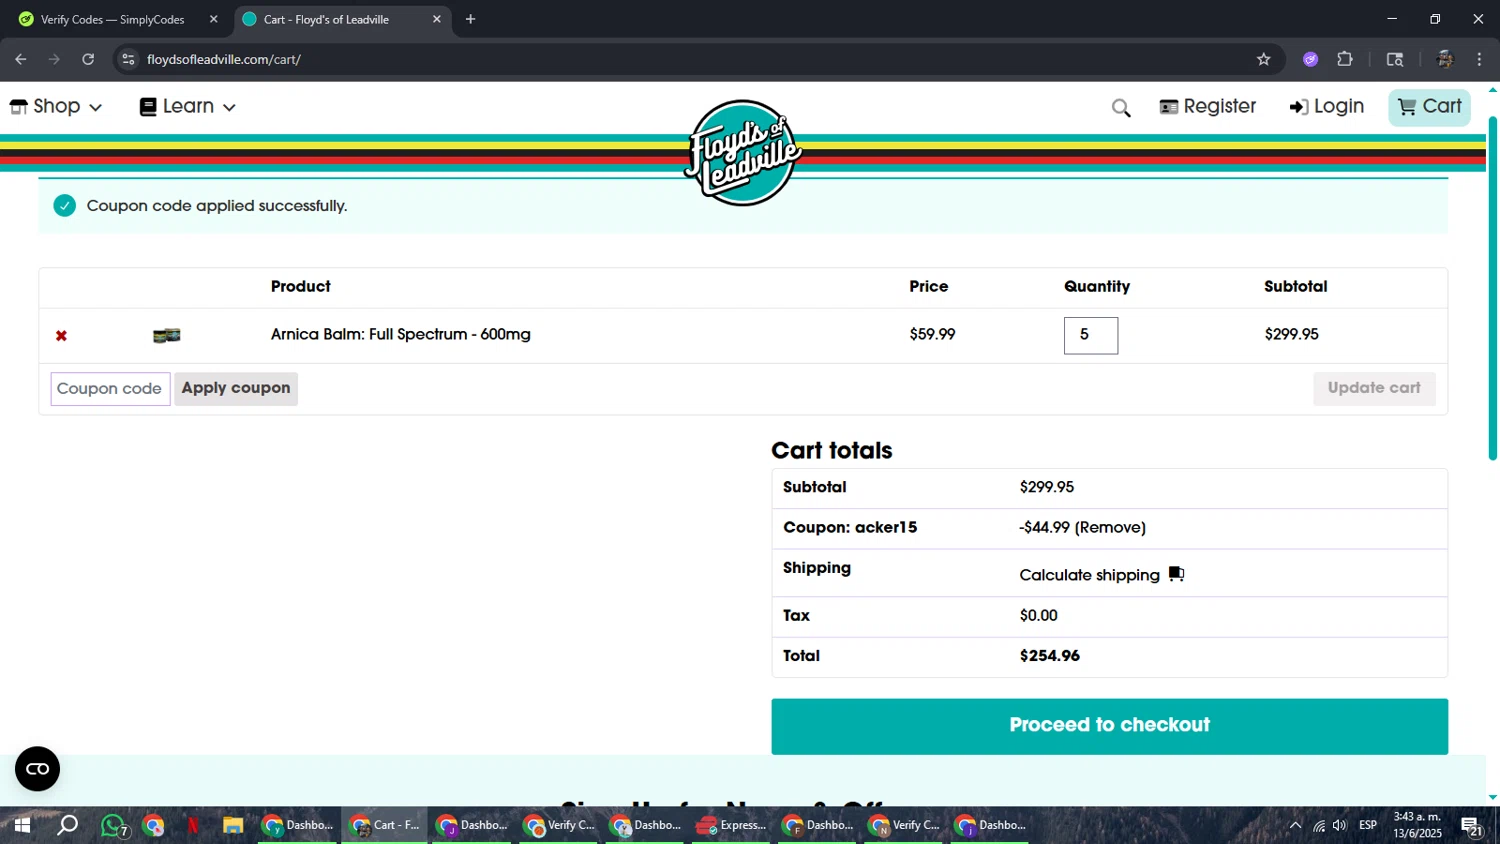Click the Update cart button
Image resolution: width=1500 pixels, height=844 pixels.
click(1373, 388)
